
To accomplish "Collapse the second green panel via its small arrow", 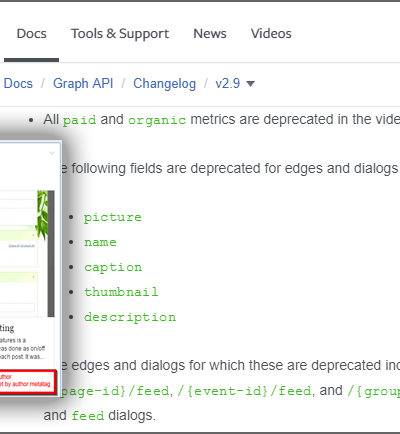I will pos(33,277).
